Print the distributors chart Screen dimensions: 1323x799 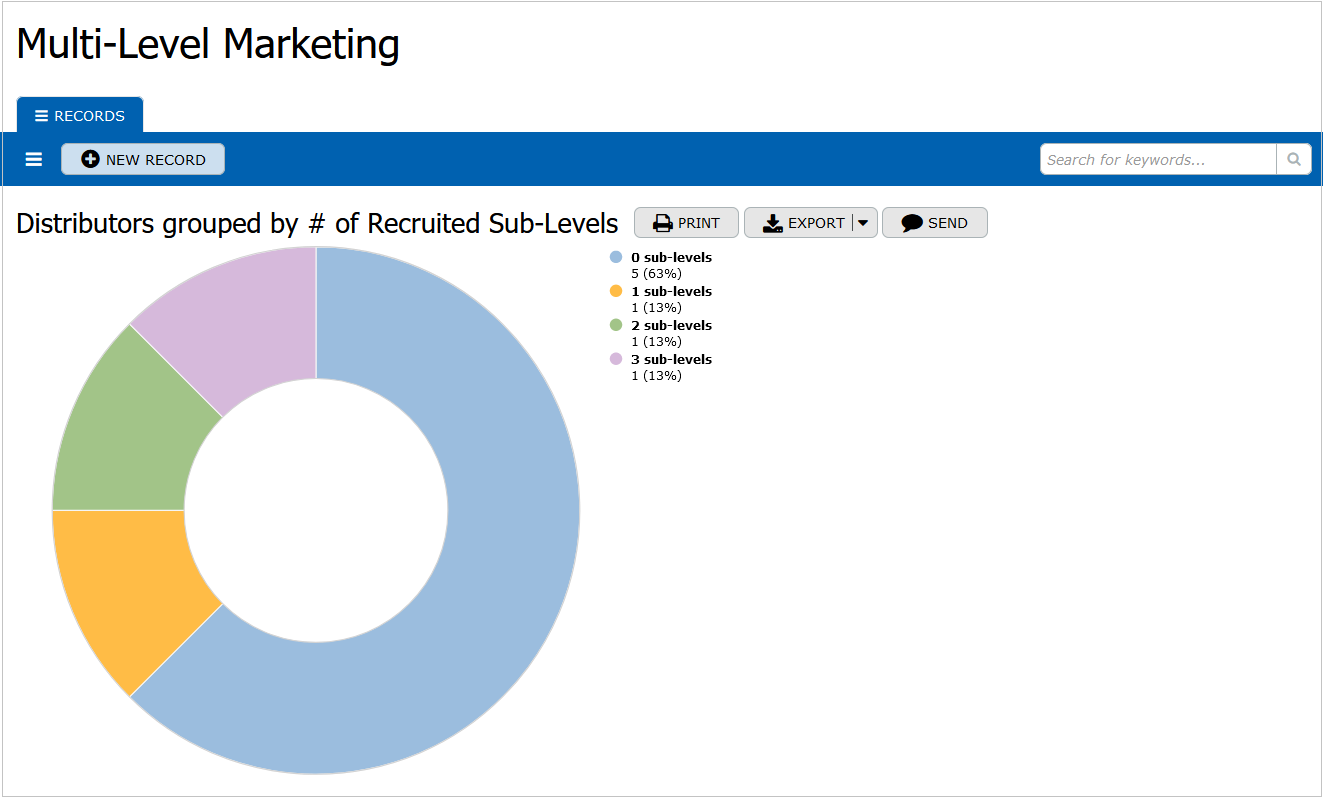(x=686, y=223)
